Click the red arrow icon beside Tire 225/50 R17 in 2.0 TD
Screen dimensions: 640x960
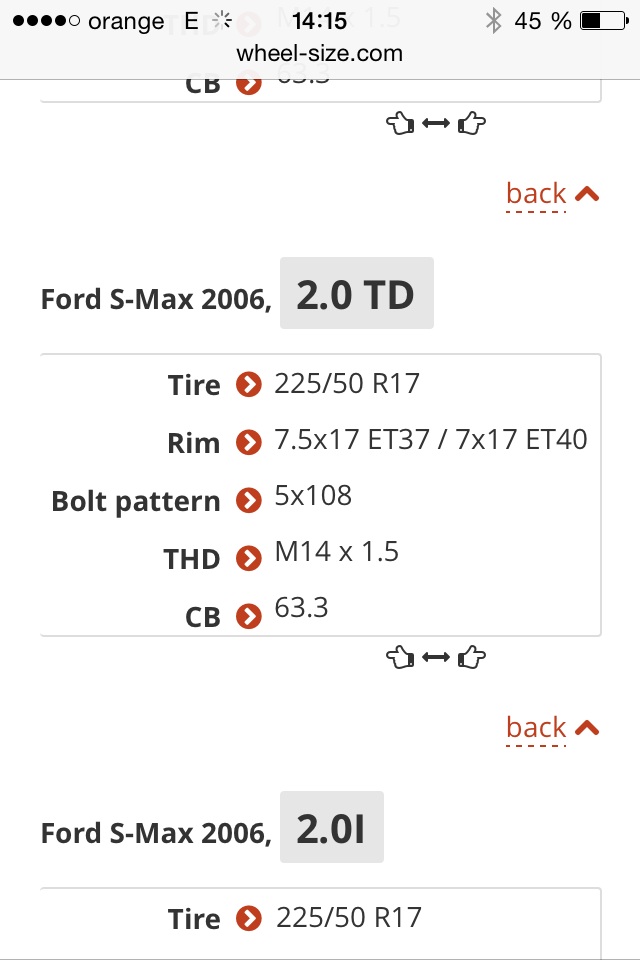(248, 385)
